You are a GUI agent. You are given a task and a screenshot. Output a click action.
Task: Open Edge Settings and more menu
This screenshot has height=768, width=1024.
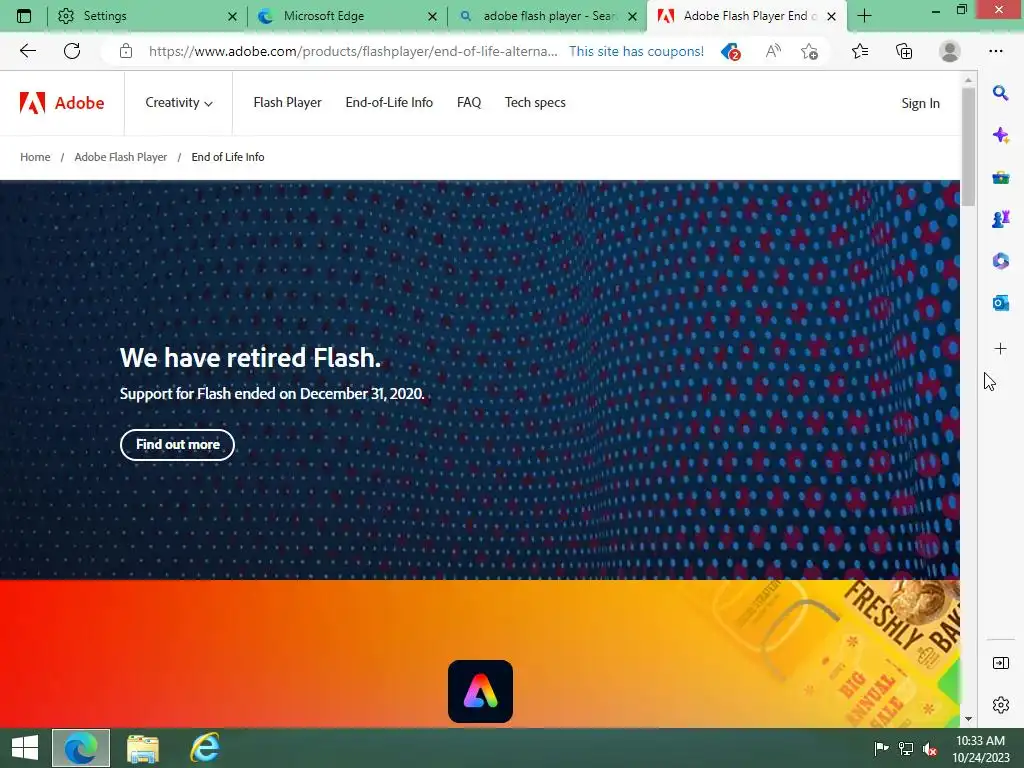point(995,51)
